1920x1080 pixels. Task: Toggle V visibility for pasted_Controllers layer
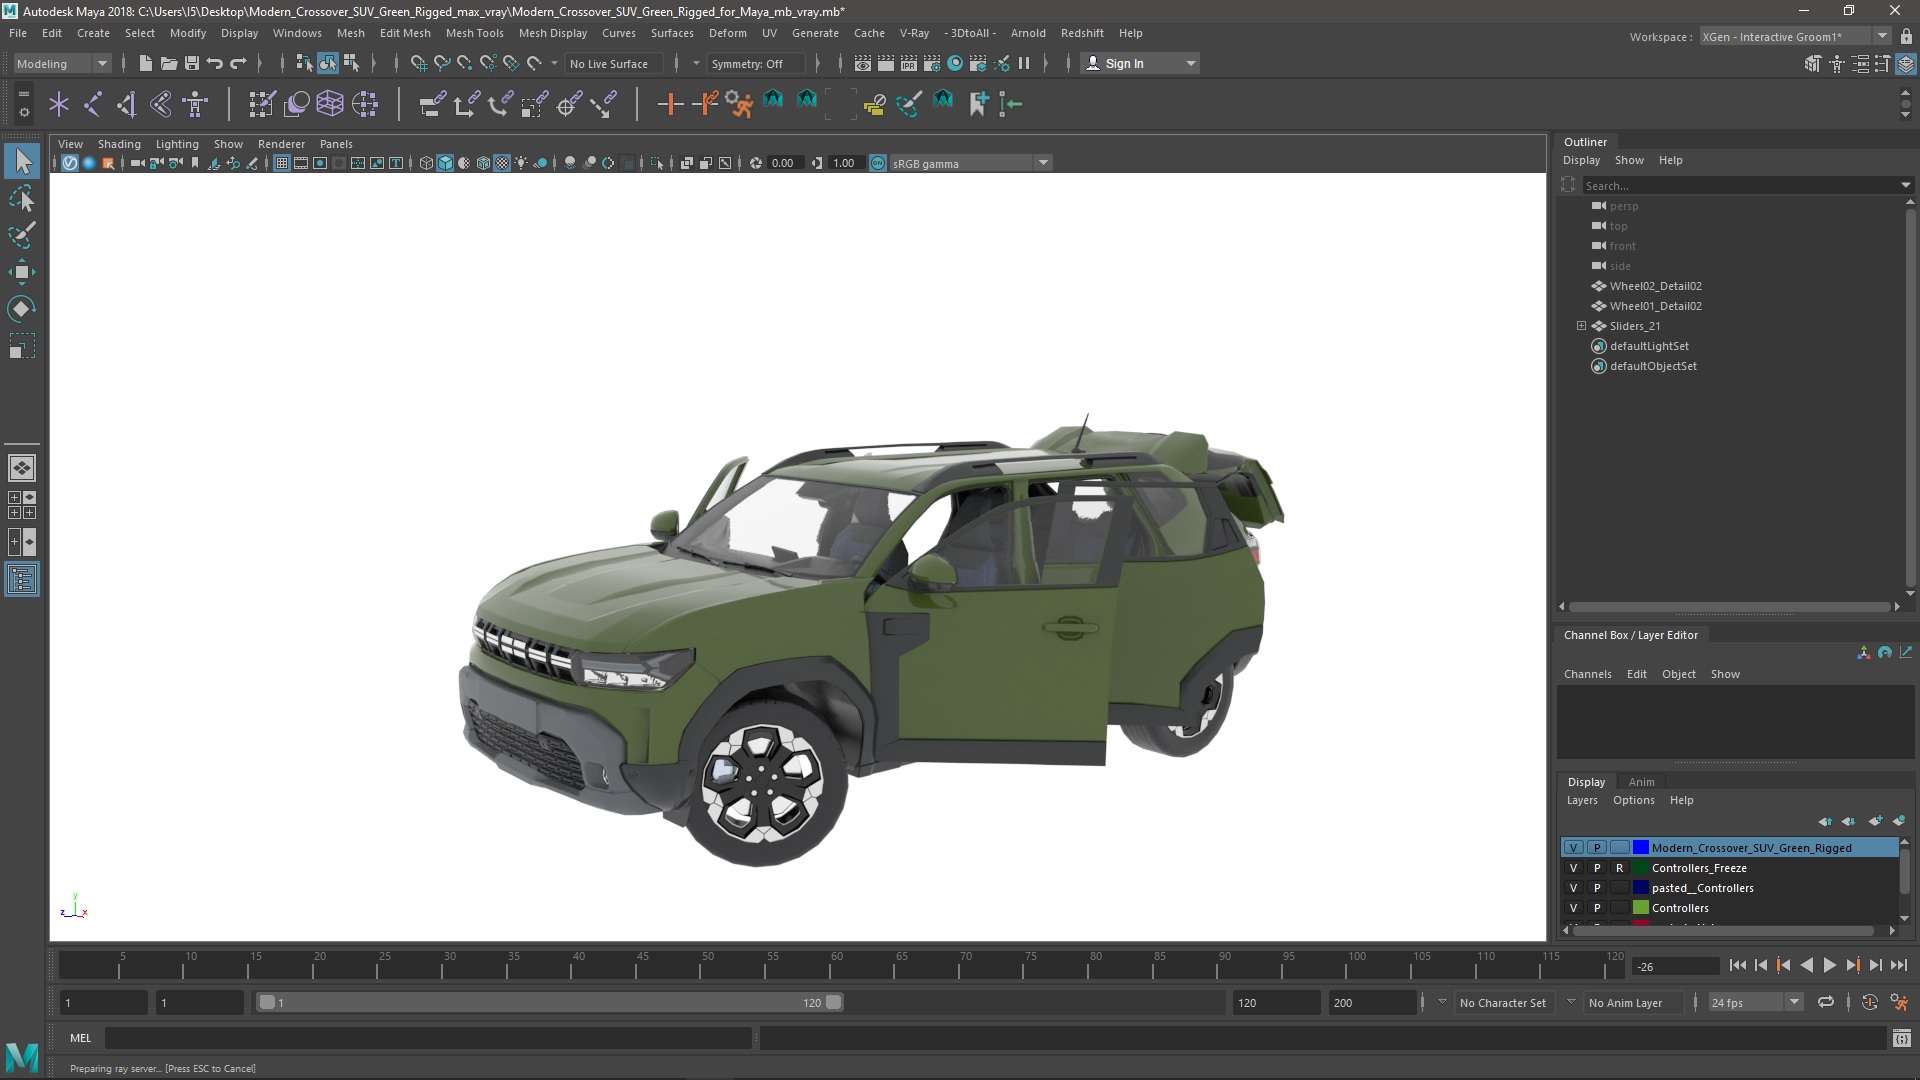click(x=1572, y=887)
